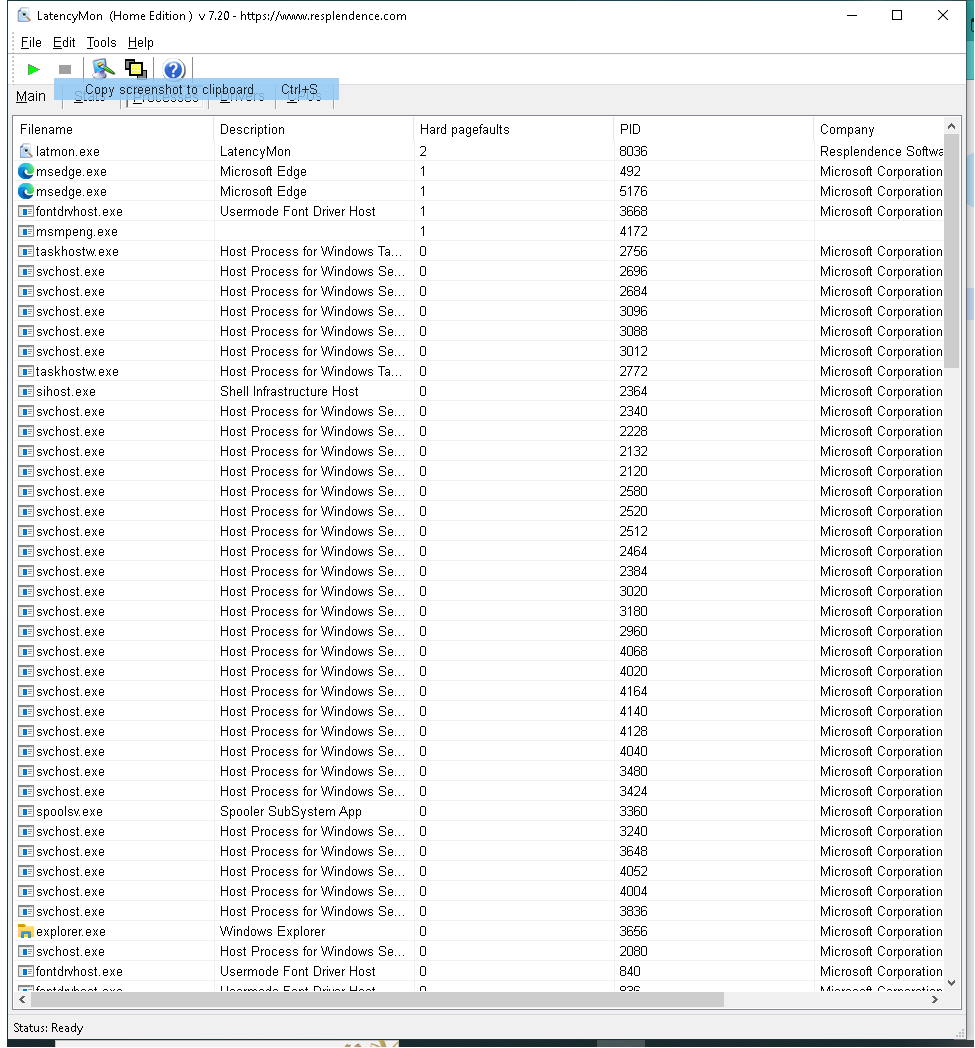The image size is (975, 1048).
Task: Open the File menu
Action: (31, 42)
